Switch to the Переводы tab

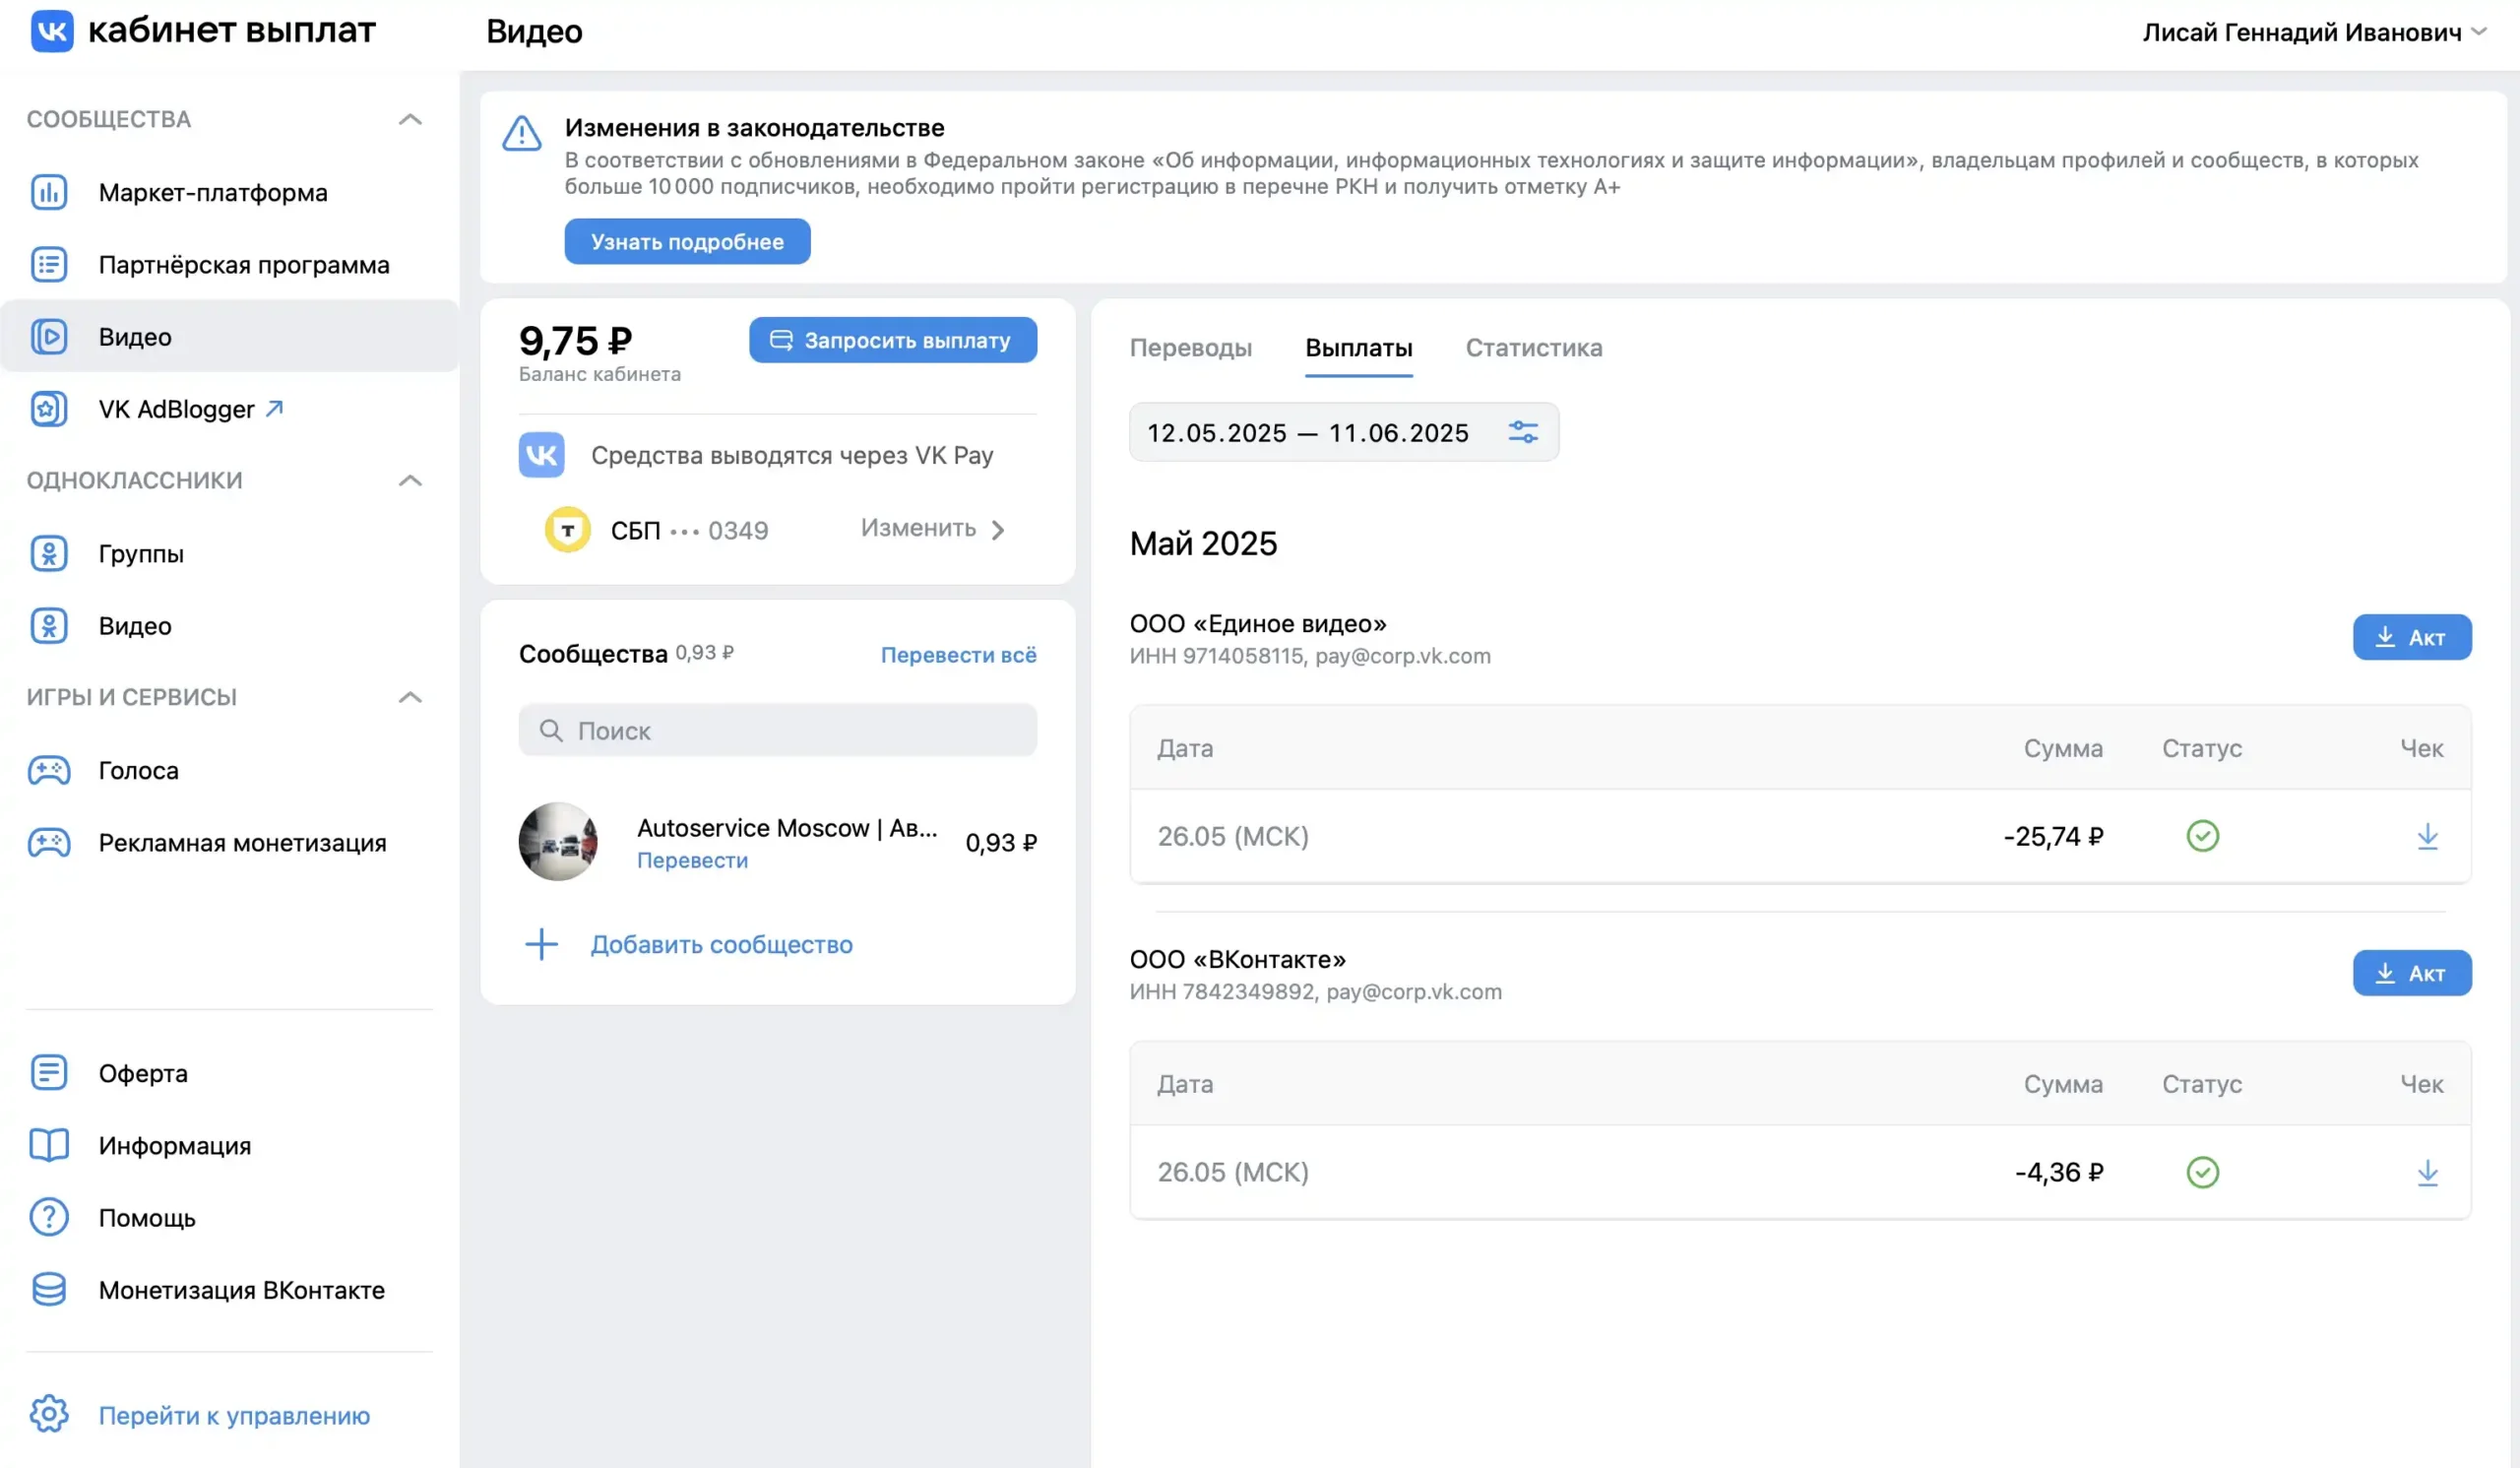tap(1190, 348)
